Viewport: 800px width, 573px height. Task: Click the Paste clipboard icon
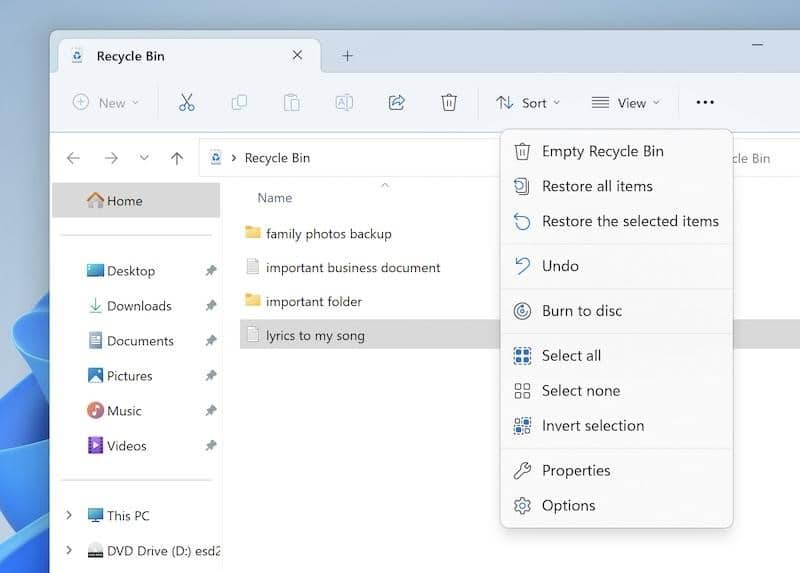(x=292, y=103)
